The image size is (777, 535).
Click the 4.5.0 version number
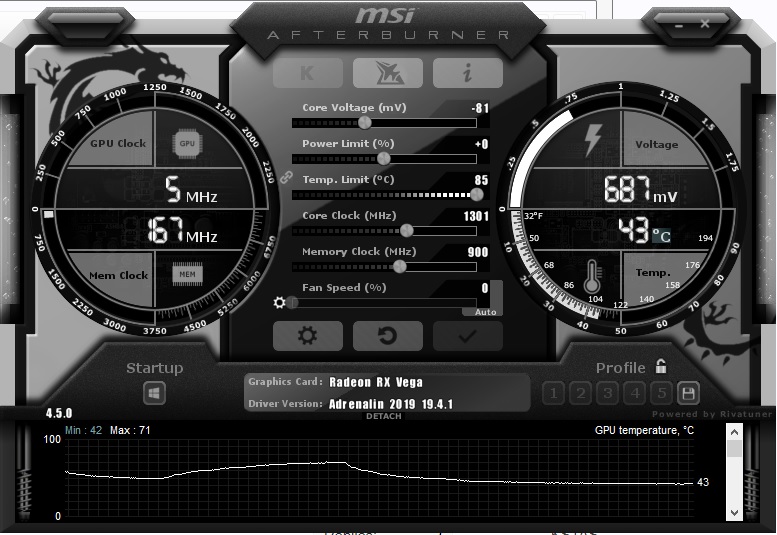pos(59,413)
